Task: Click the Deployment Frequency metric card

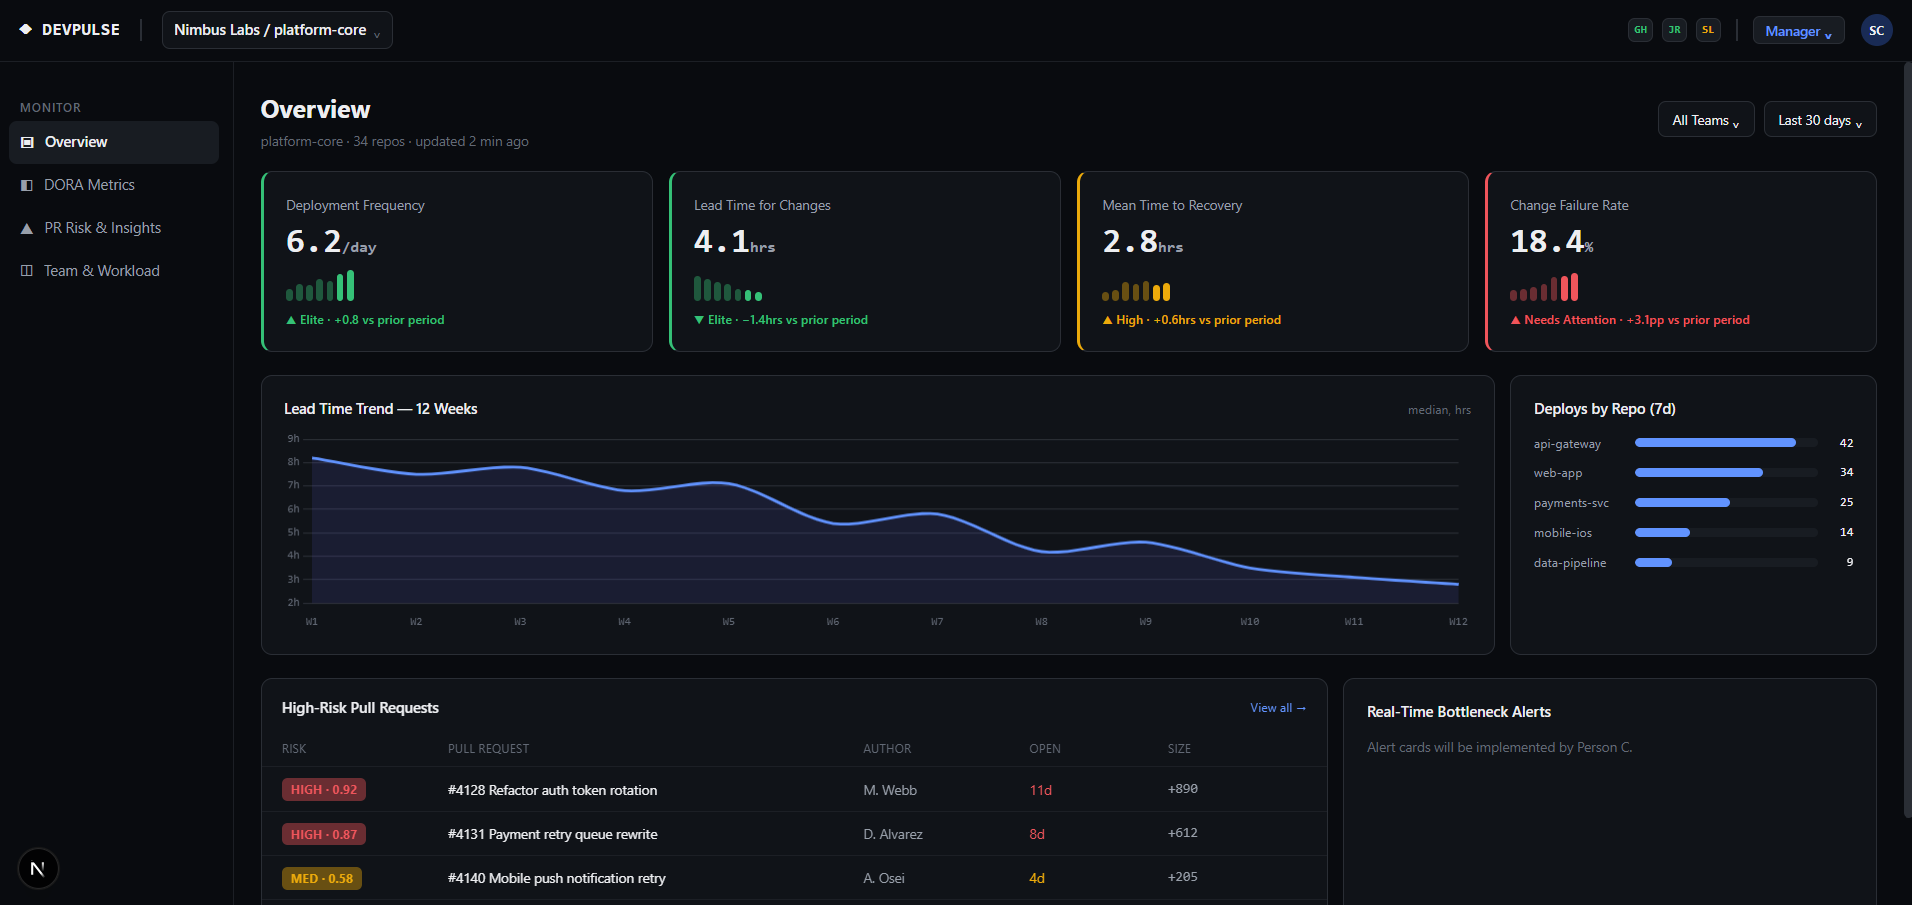Action: coord(457,261)
